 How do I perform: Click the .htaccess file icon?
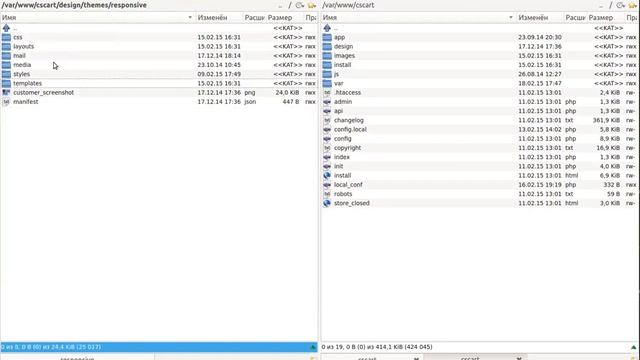click(327, 93)
